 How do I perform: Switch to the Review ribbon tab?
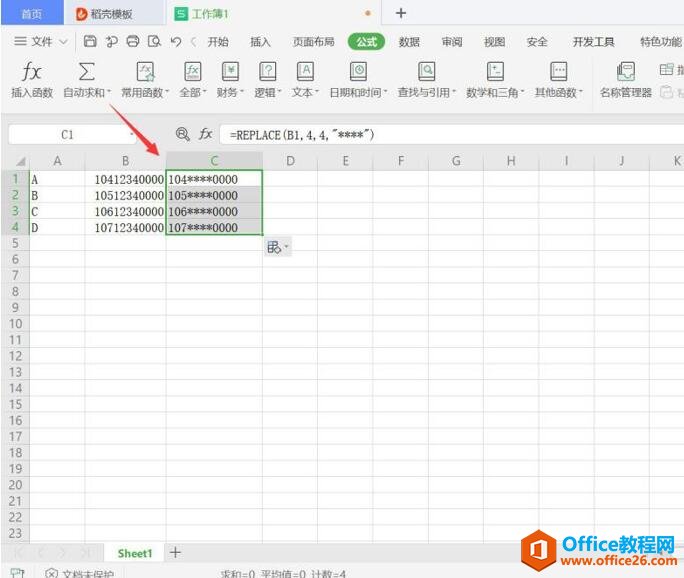point(452,42)
